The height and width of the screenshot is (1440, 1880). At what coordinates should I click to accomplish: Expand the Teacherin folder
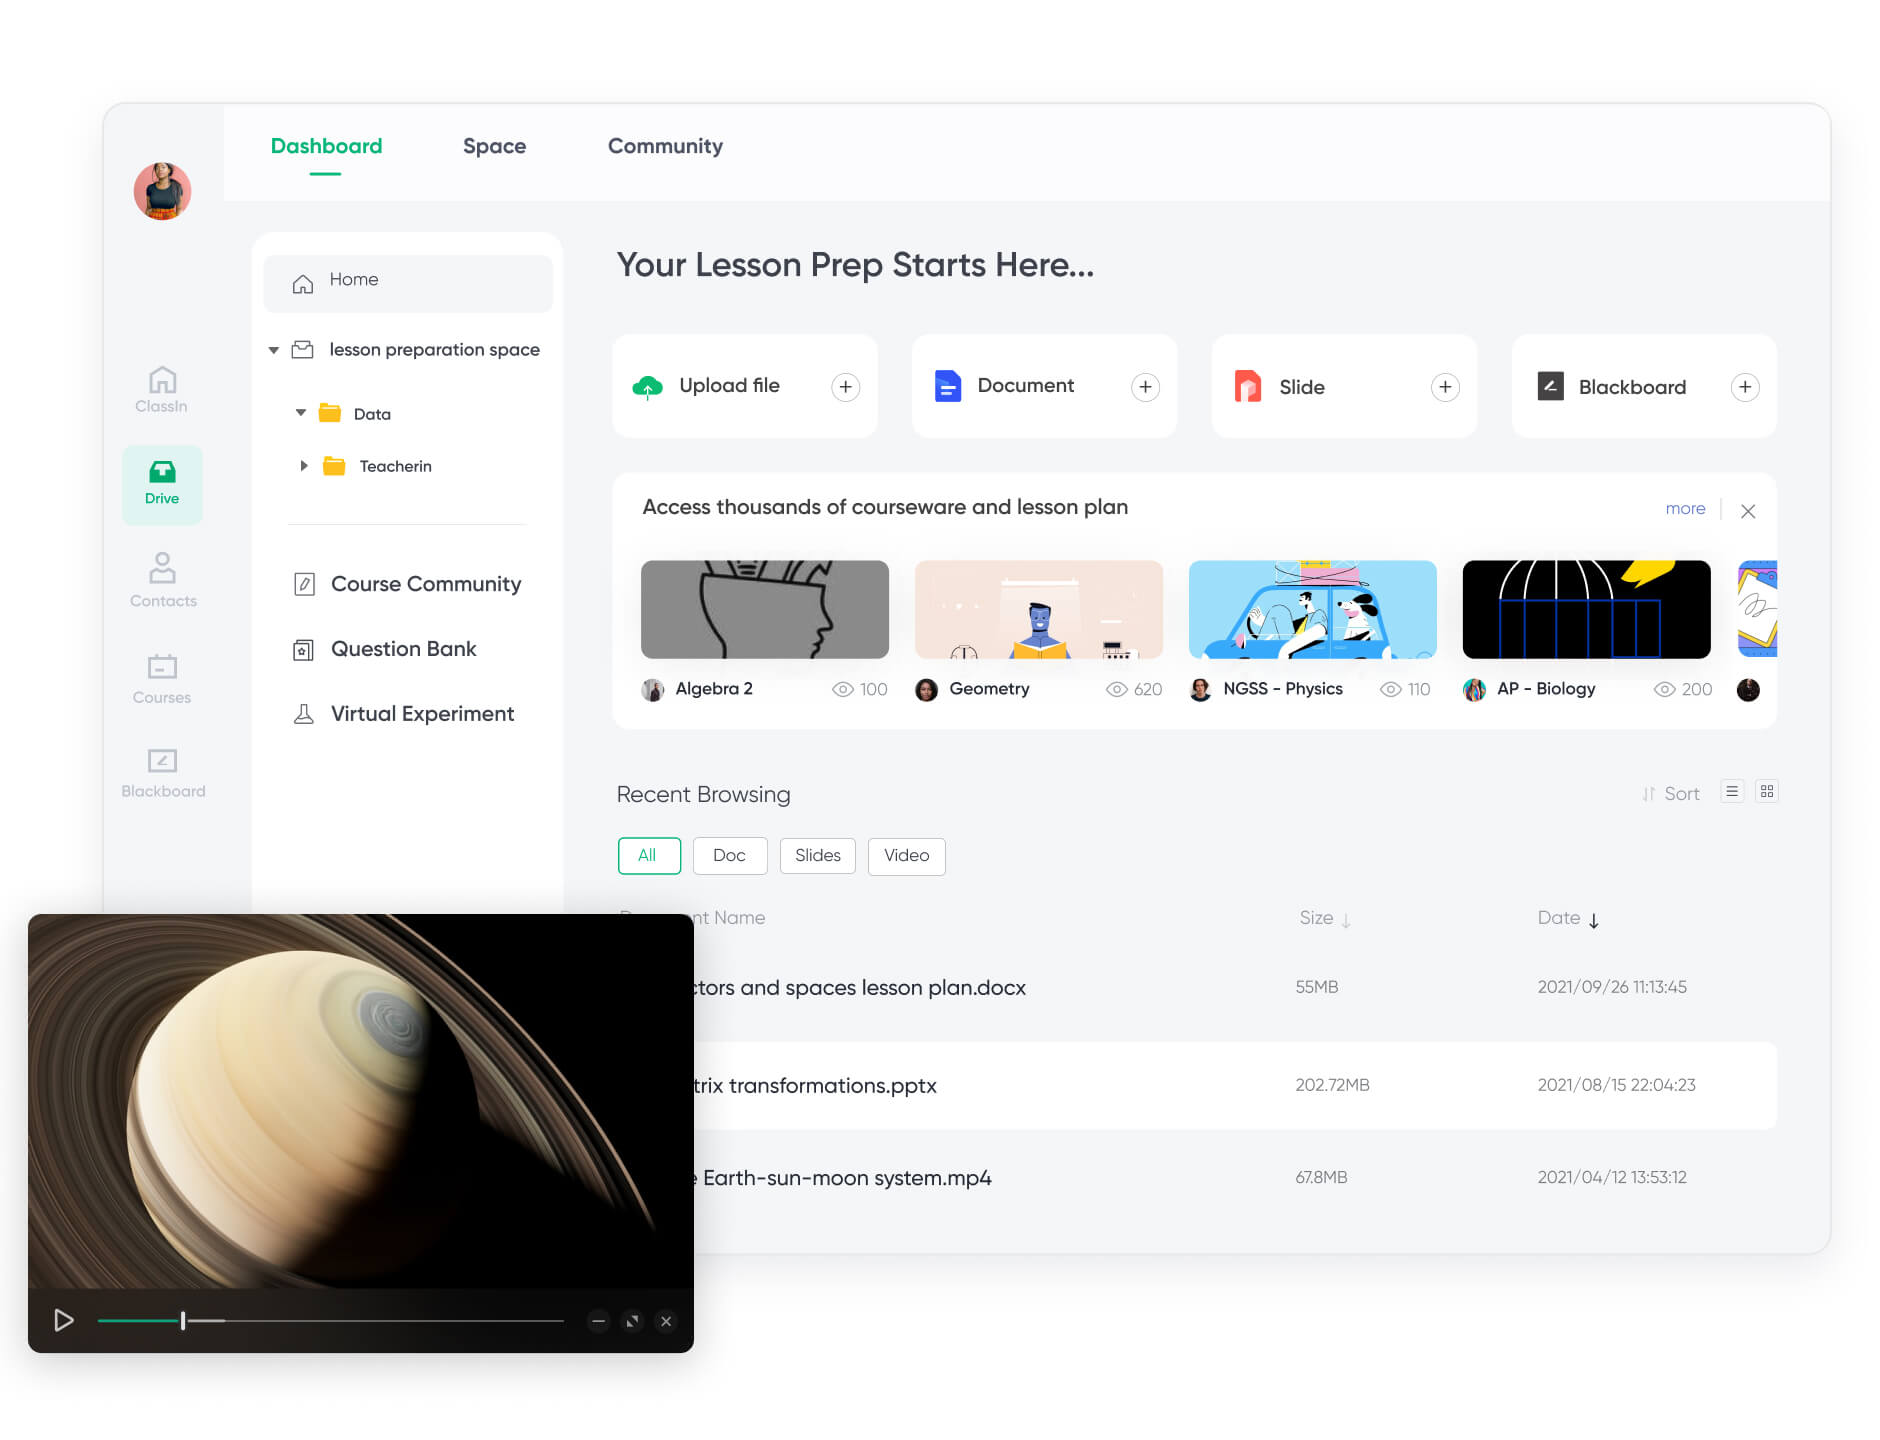click(304, 466)
